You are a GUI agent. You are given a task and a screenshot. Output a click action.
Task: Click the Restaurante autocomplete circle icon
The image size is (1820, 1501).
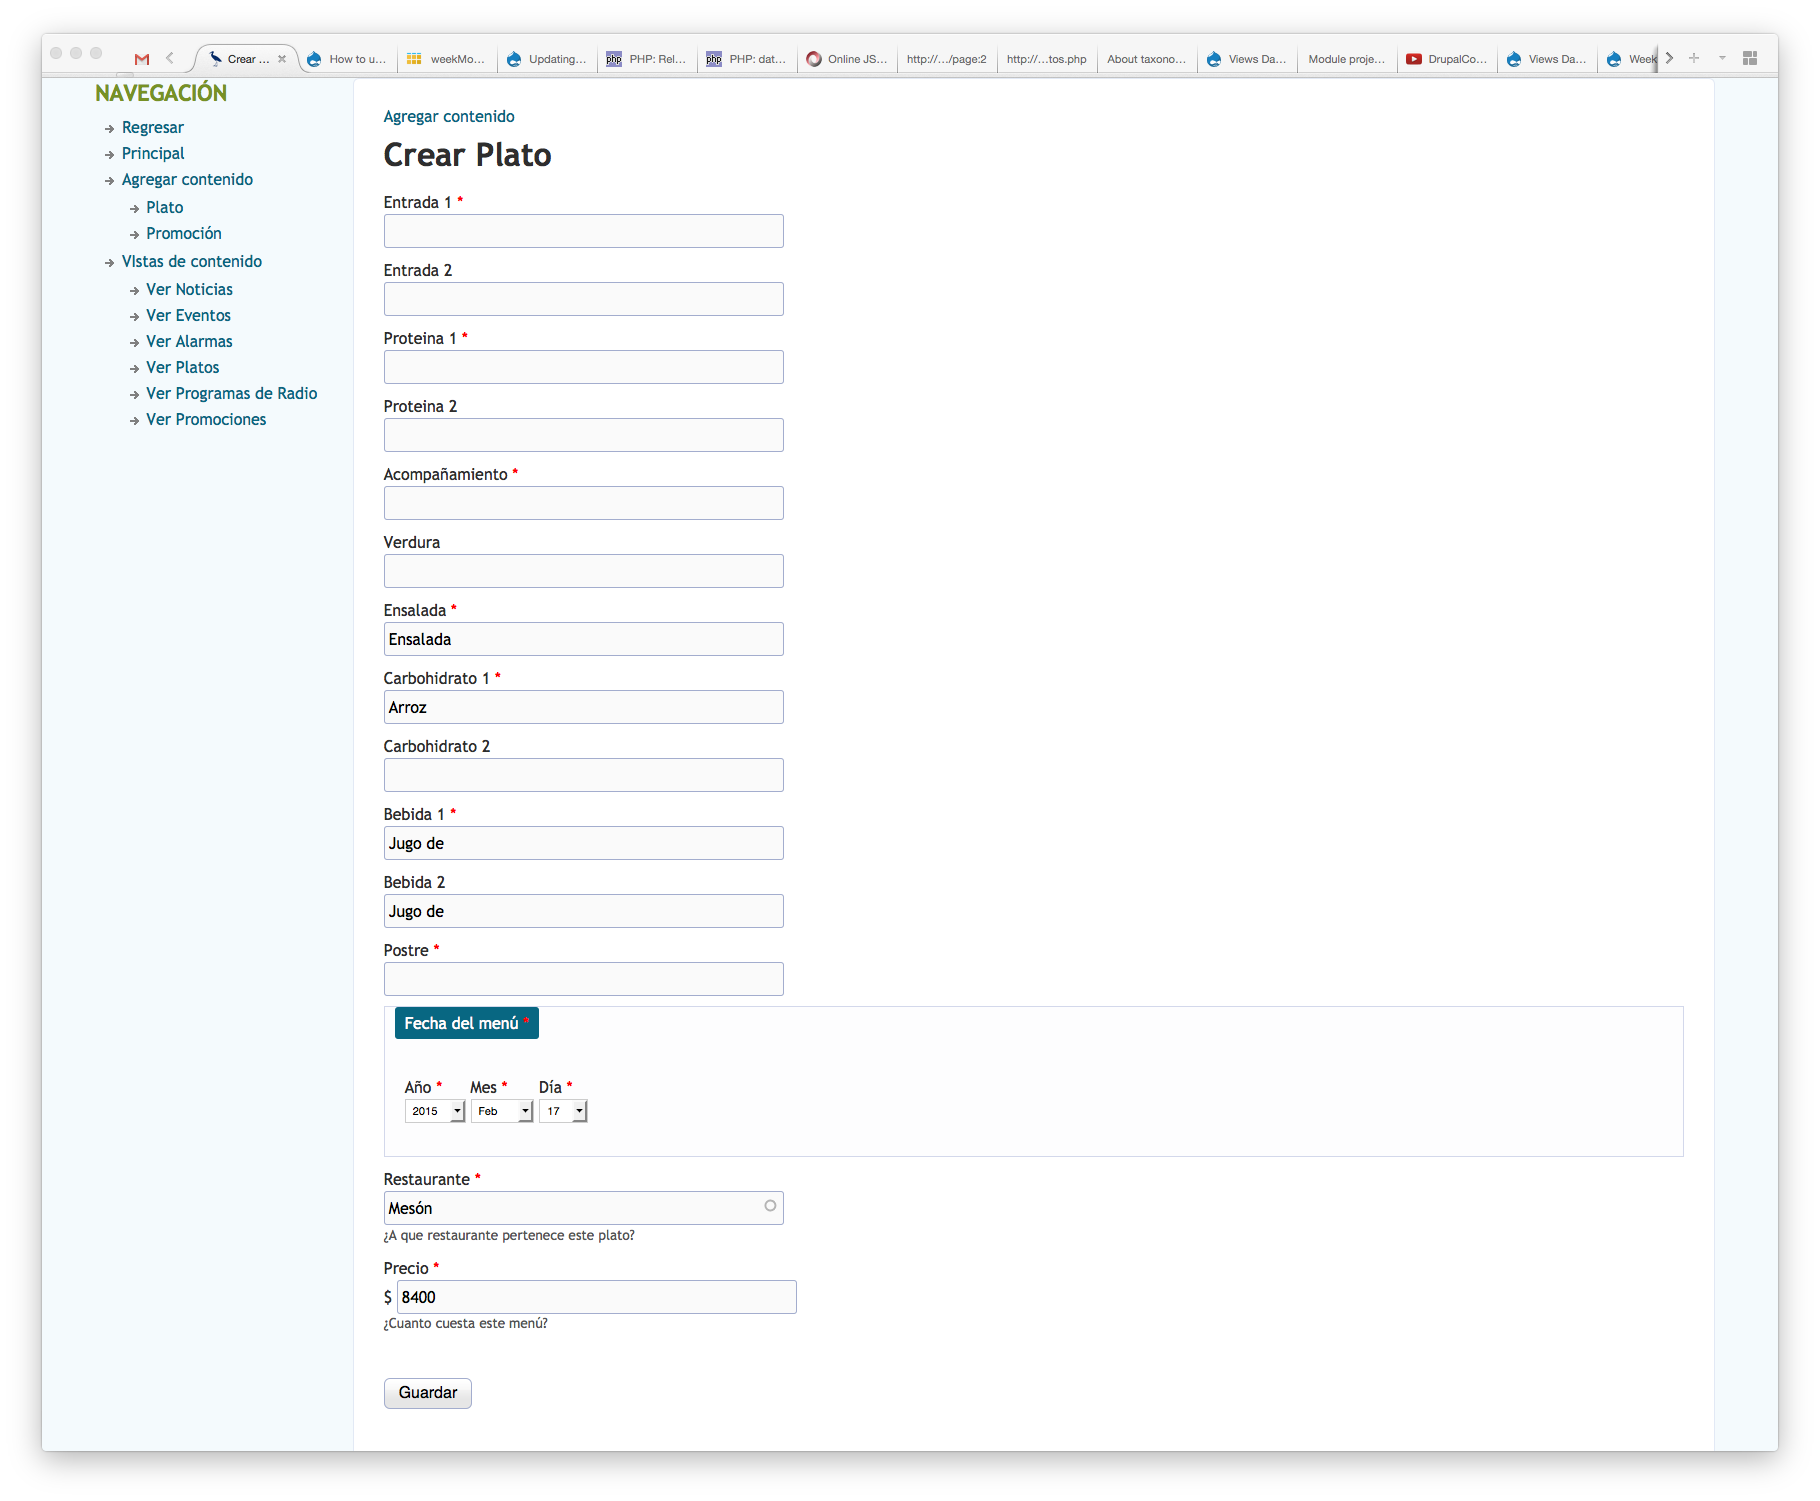point(770,1206)
